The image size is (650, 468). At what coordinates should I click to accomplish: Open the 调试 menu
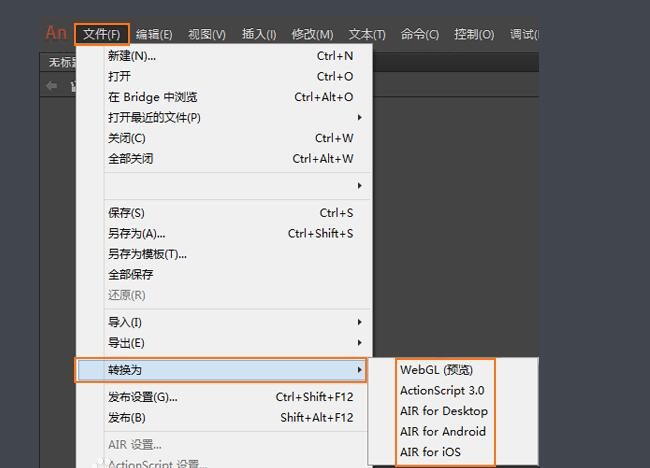524,34
